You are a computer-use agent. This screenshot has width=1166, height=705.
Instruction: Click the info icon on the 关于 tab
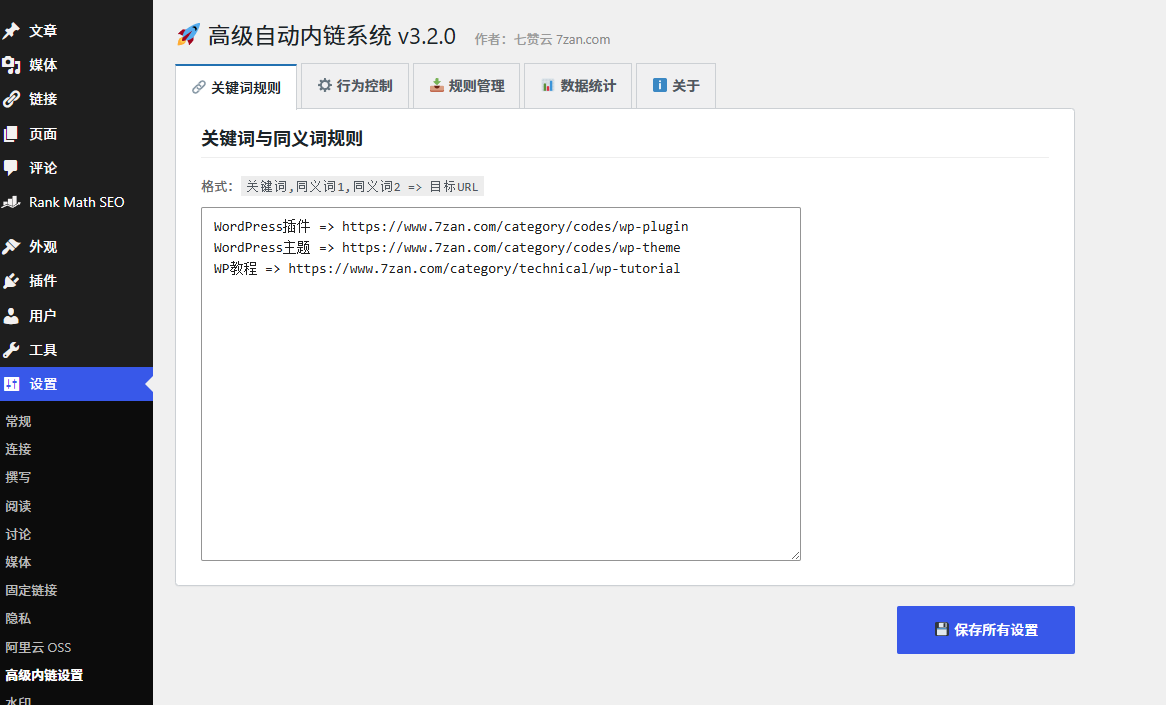(660, 85)
